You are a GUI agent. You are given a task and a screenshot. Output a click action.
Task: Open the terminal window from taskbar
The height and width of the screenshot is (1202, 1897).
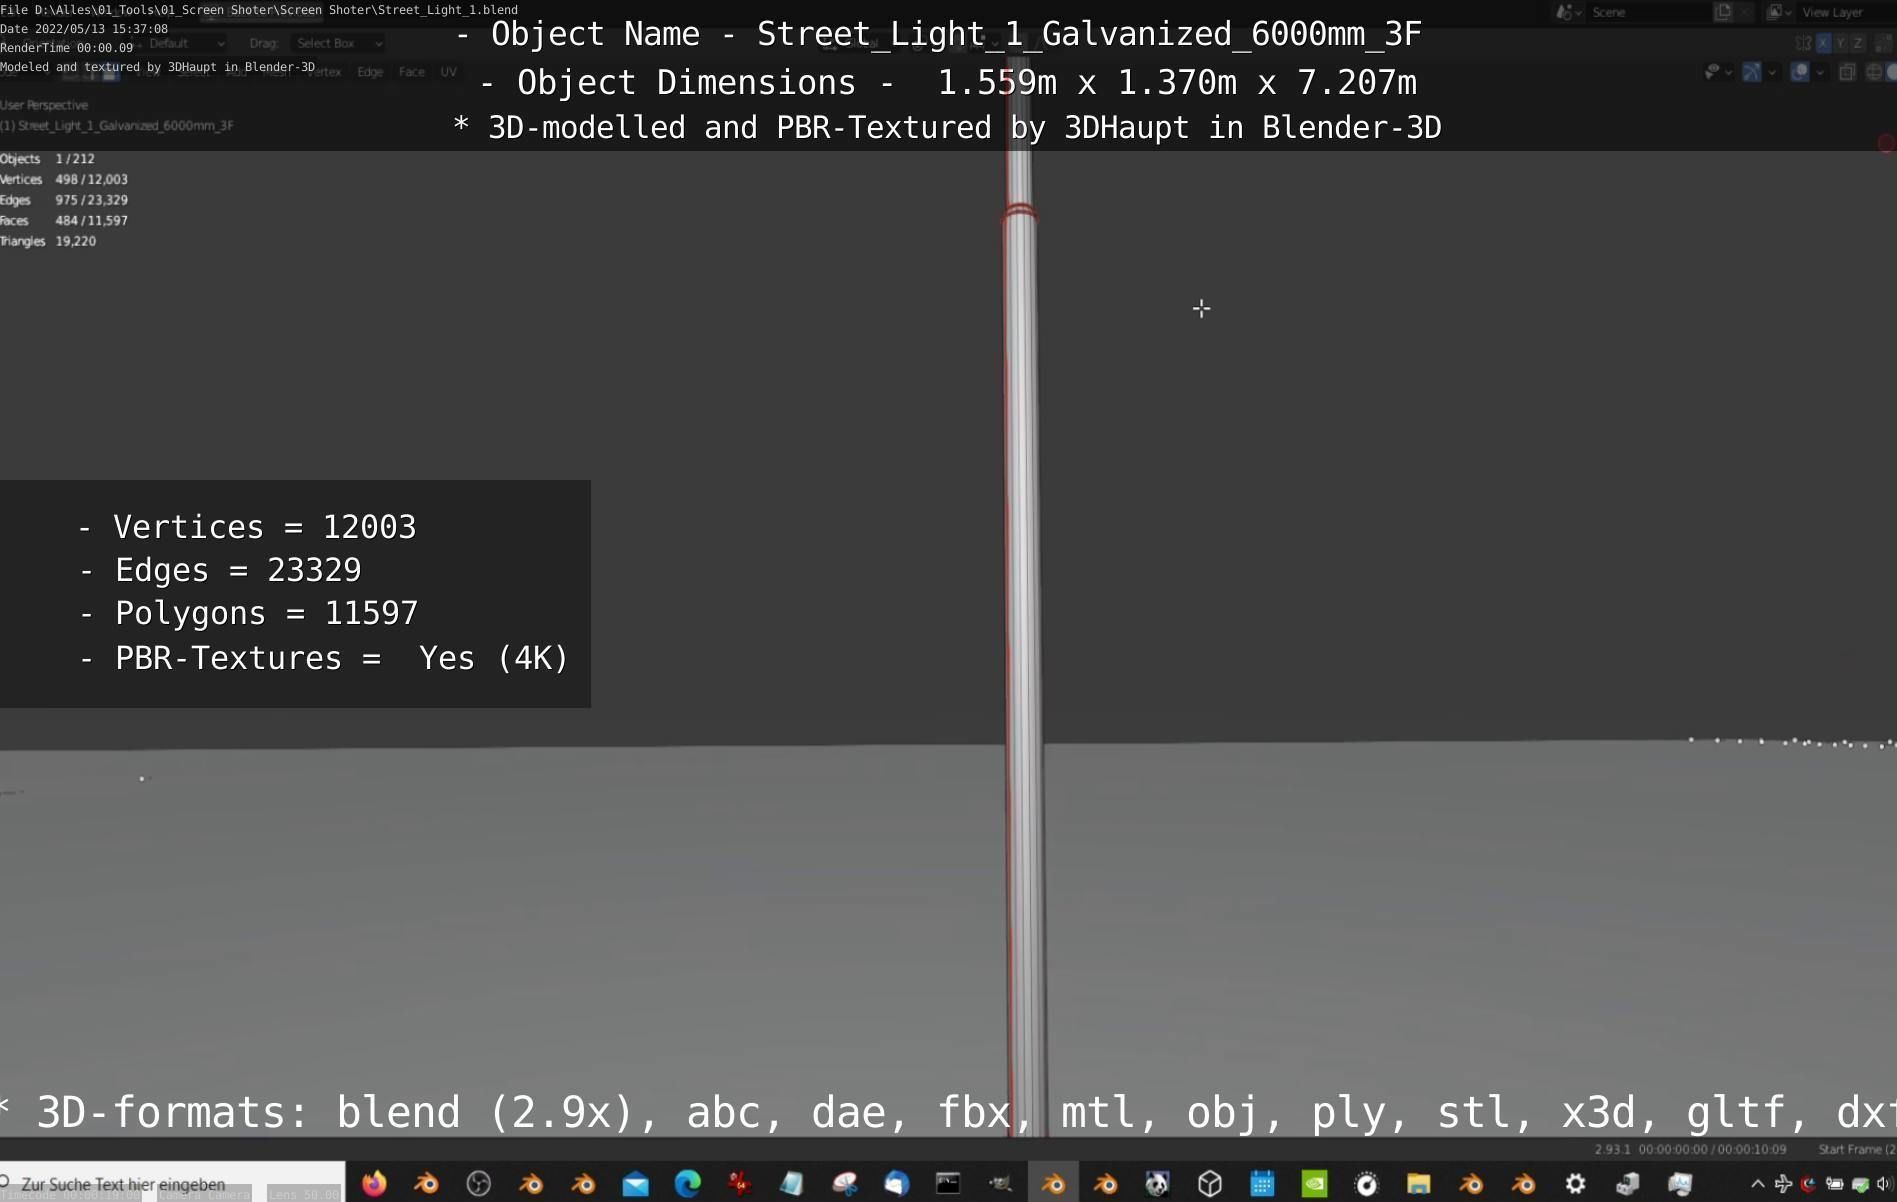(948, 1184)
